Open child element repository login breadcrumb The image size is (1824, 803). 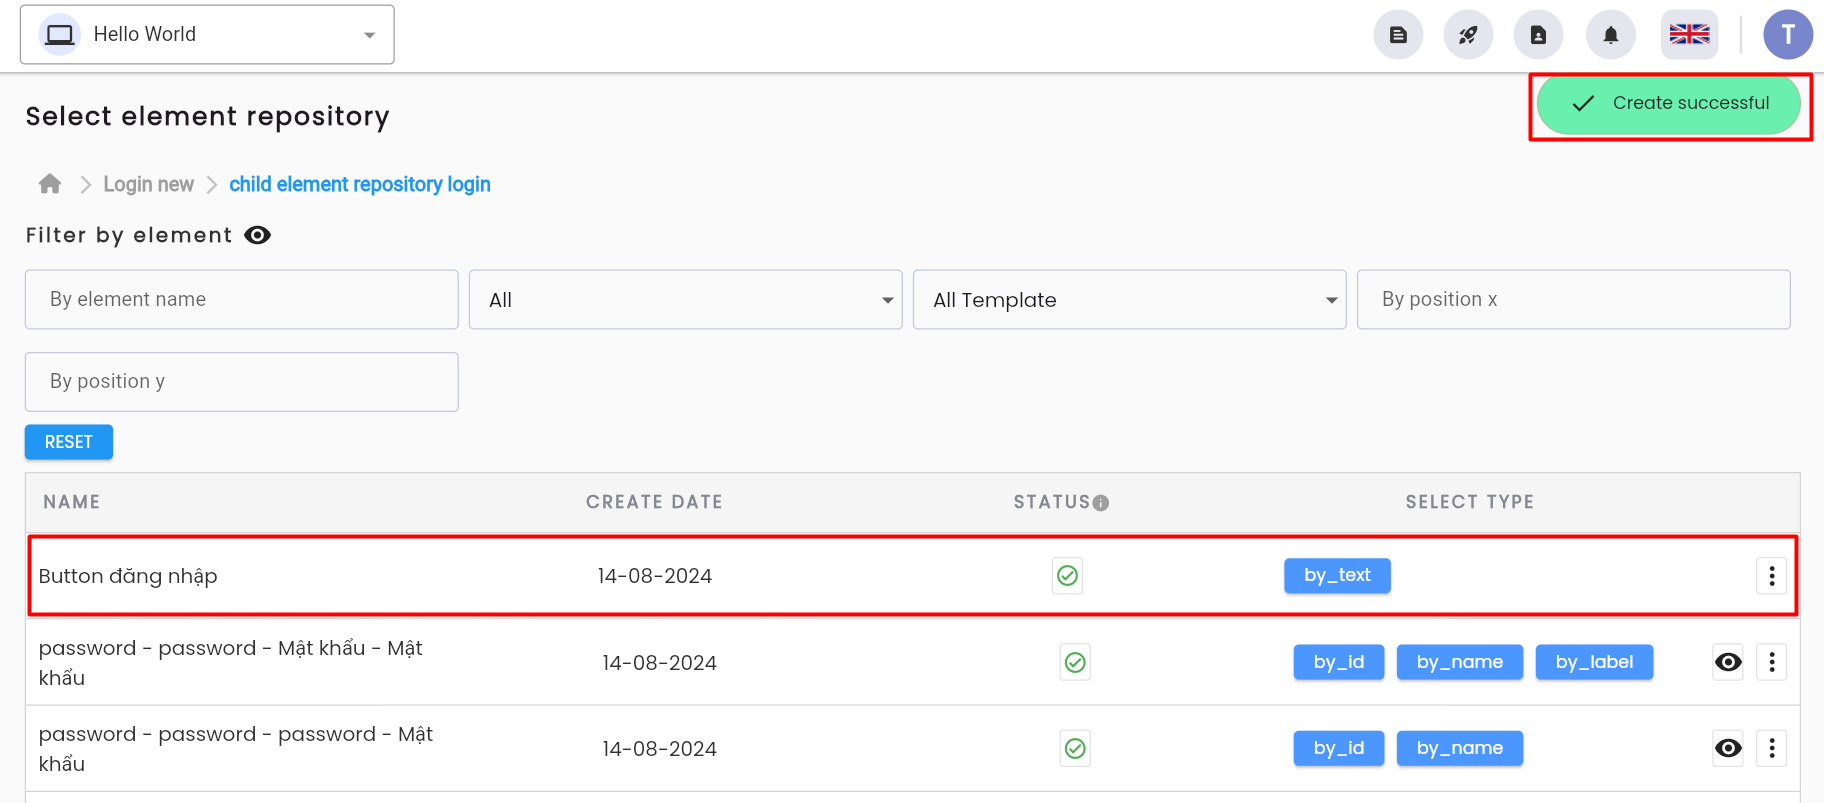(360, 184)
